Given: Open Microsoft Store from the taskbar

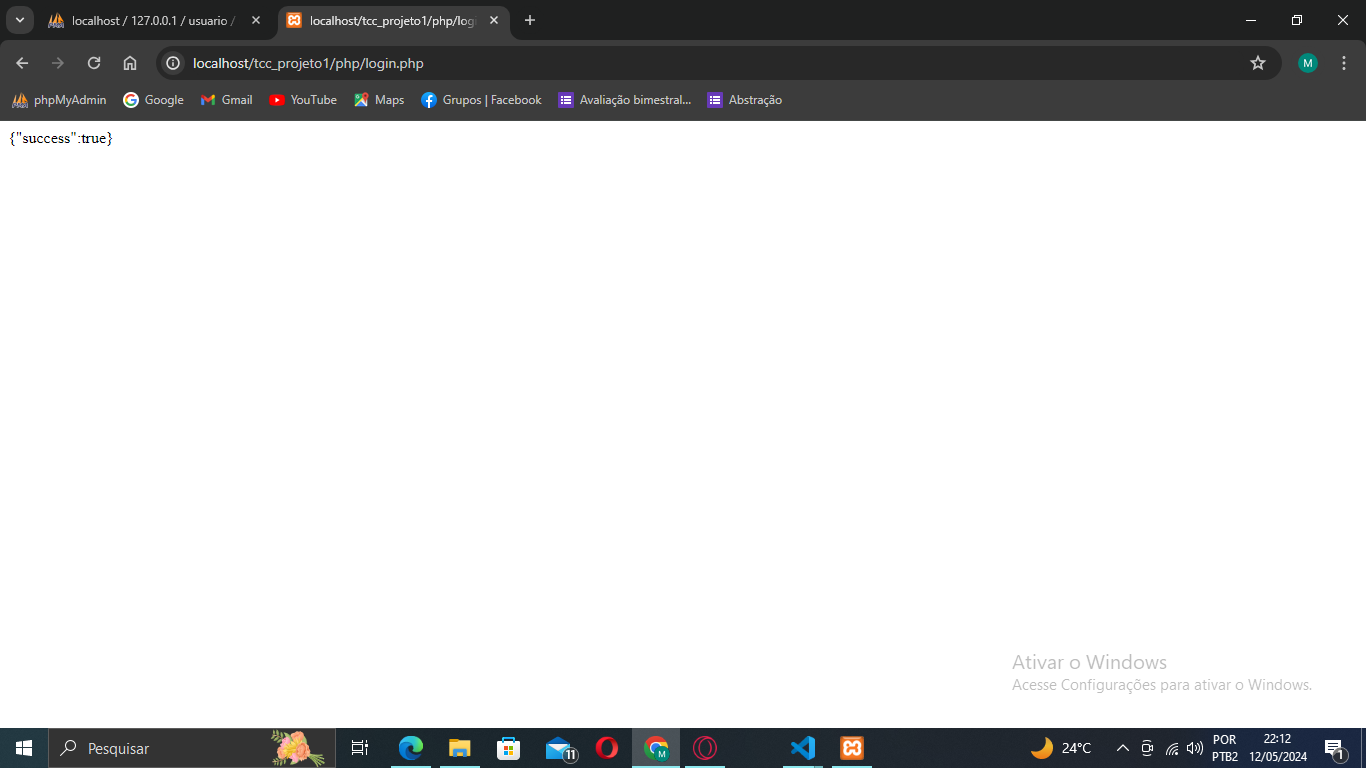Looking at the screenshot, I should 509,748.
